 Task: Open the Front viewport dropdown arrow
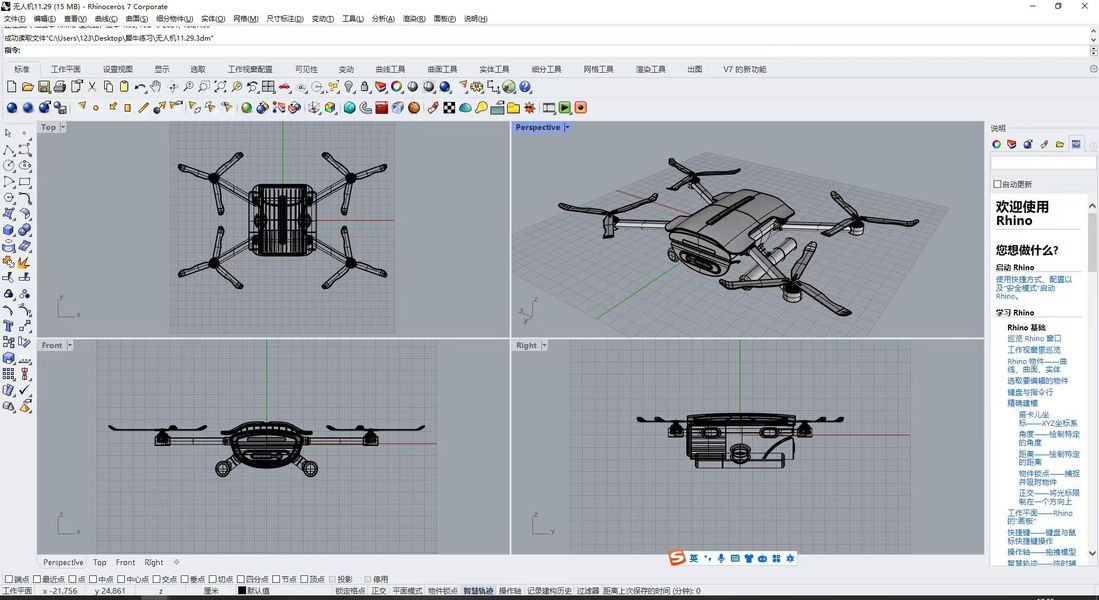69,346
